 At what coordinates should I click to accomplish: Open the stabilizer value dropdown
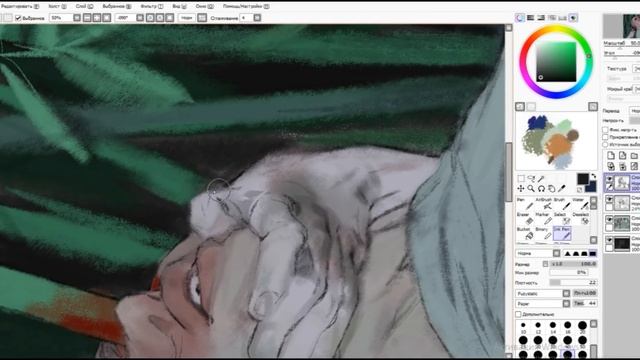click(x=257, y=18)
